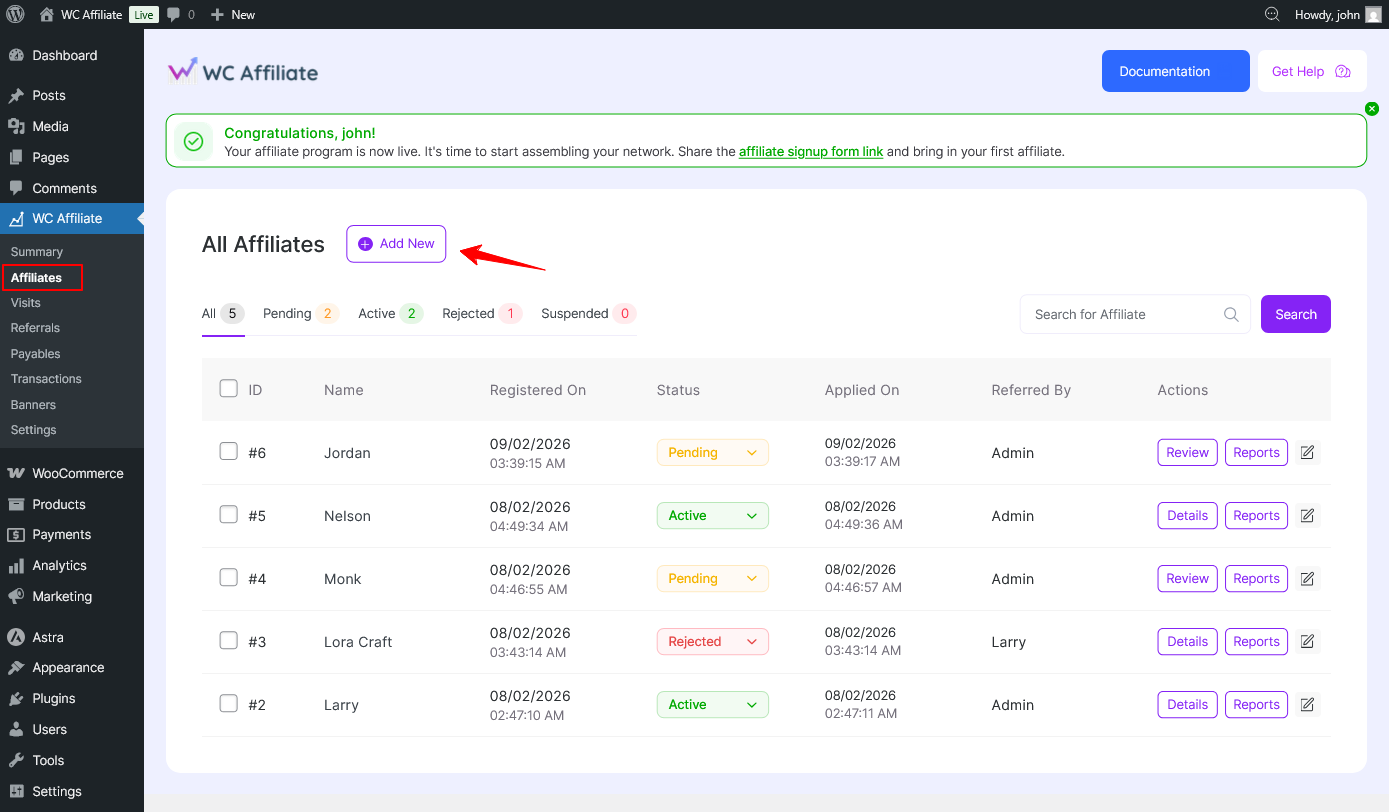Click into the Search for Affiliate field
This screenshot has height=812, width=1389.
pyautogui.click(x=1120, y=314)
